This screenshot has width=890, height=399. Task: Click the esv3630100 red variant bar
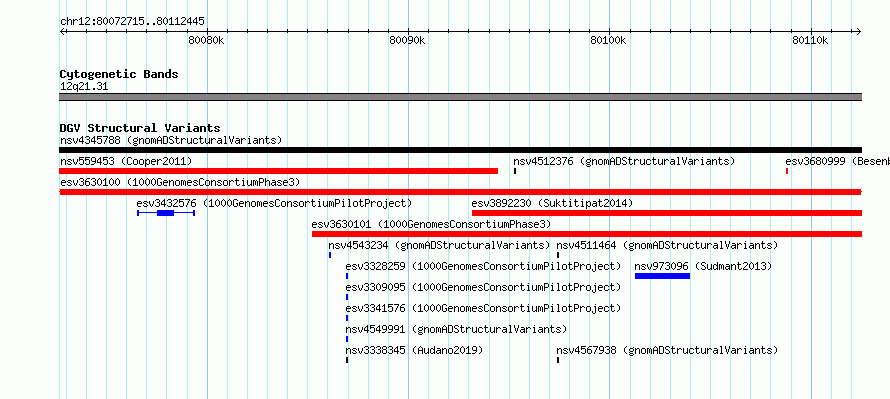tap(460, 192)
